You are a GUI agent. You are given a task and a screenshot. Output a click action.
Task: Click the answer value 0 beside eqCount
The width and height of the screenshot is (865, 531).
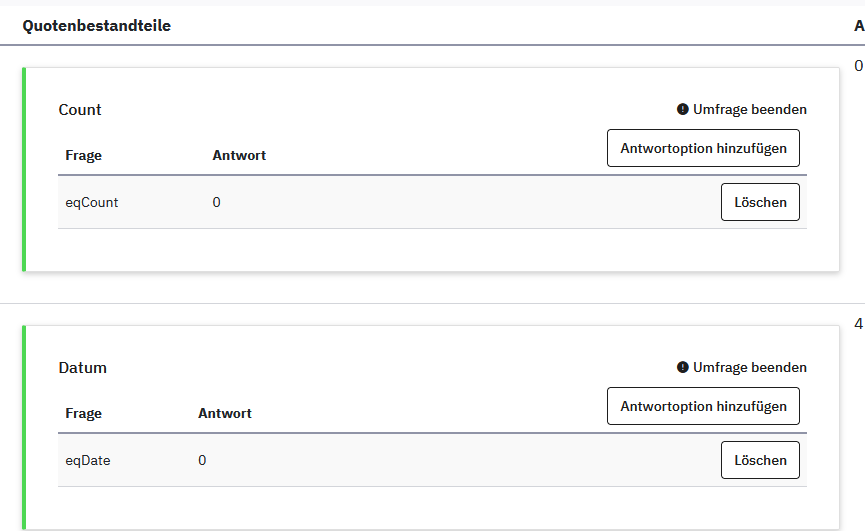[217, 202]
